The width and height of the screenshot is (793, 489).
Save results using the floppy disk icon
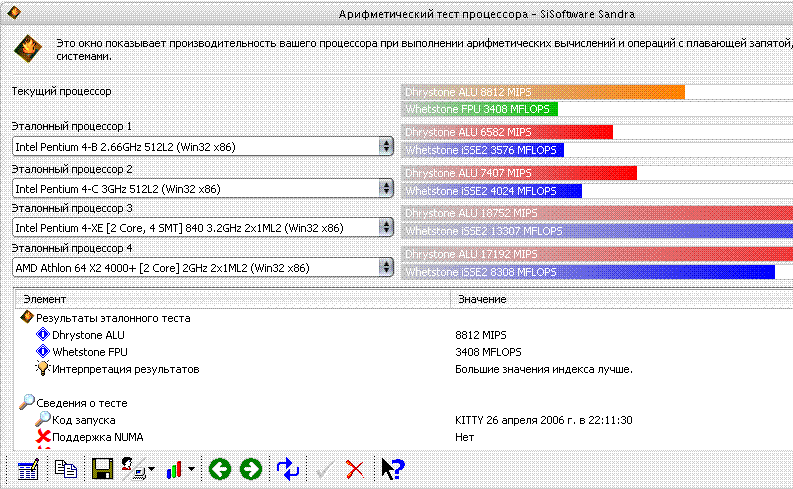pyautogui.click(x=103, y=469)
